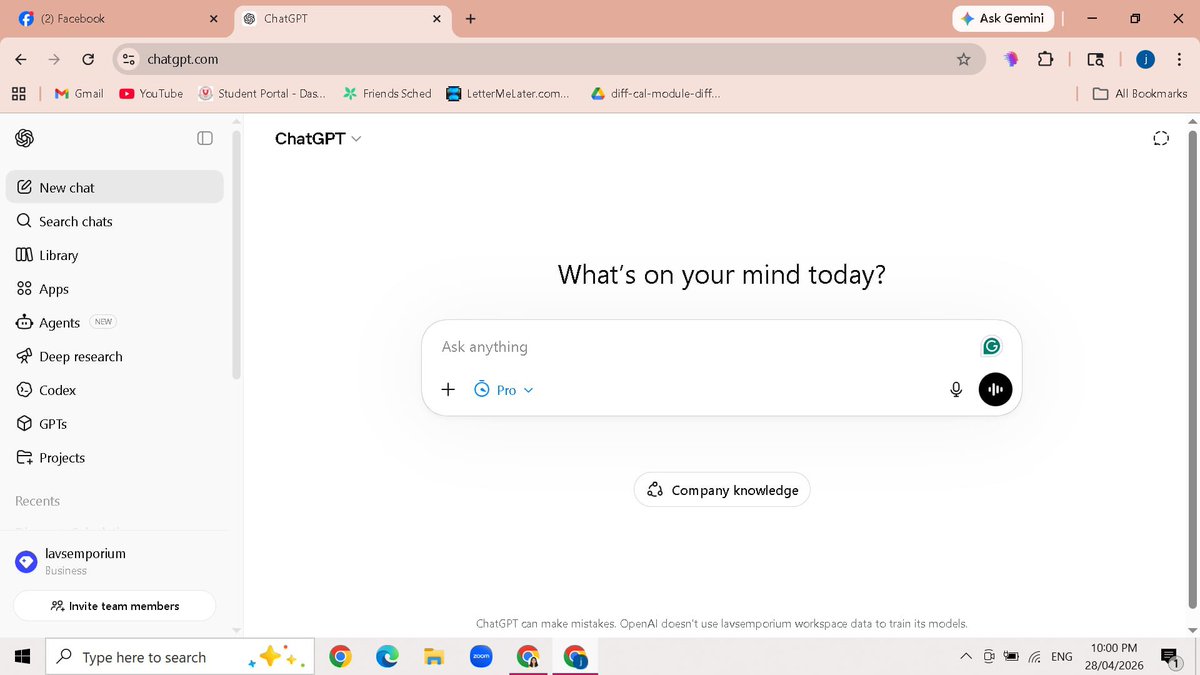This screenshot has height=675, width=1200.
Task: Open the All Bookmarks folder
Action: pos(1140,93)
